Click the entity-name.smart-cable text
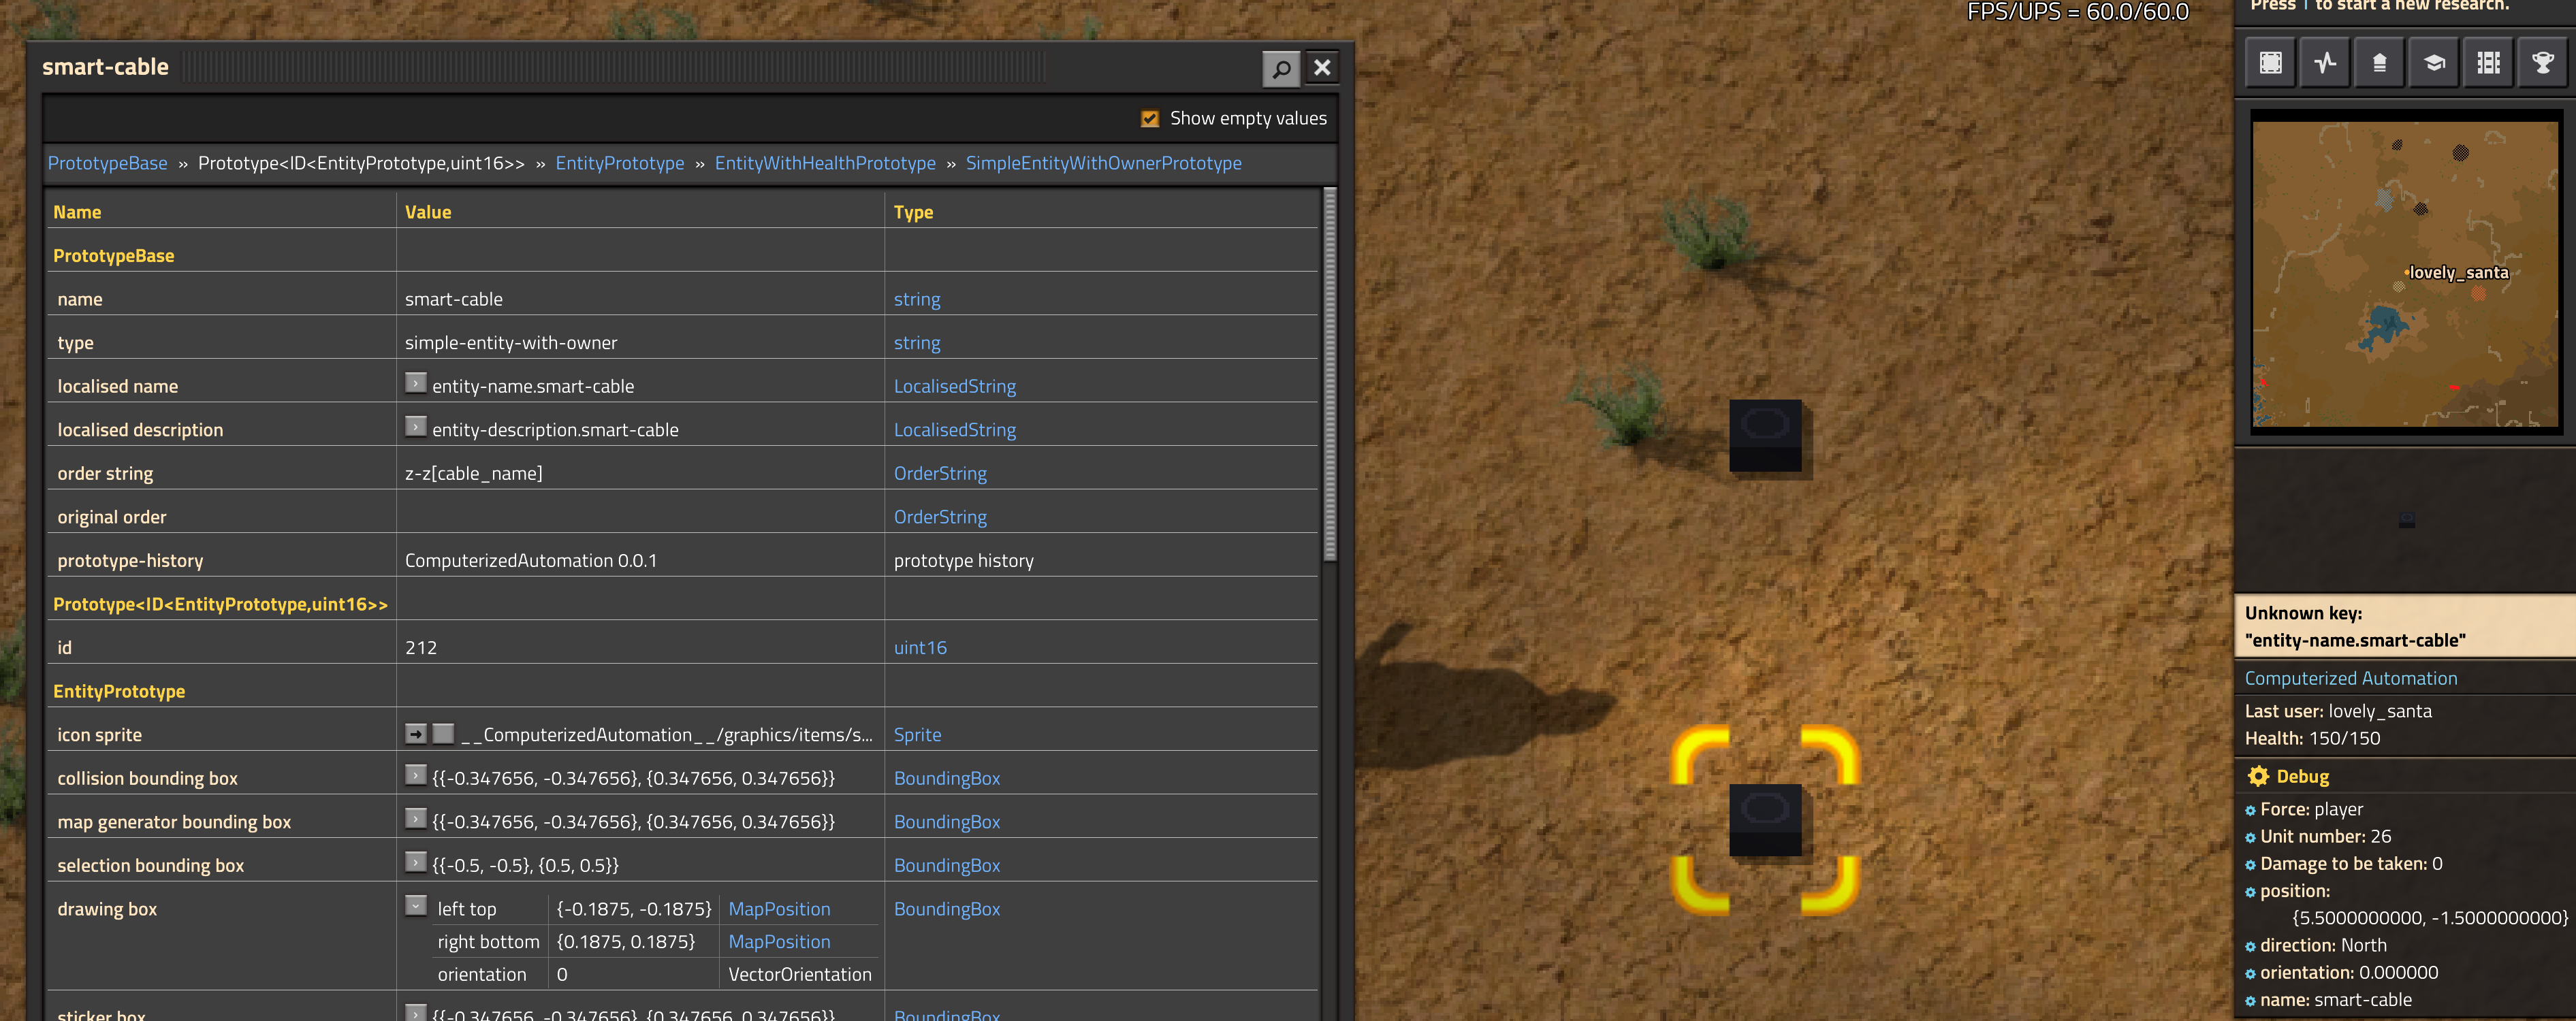The image size is (2576, 1021). [533, 386]
